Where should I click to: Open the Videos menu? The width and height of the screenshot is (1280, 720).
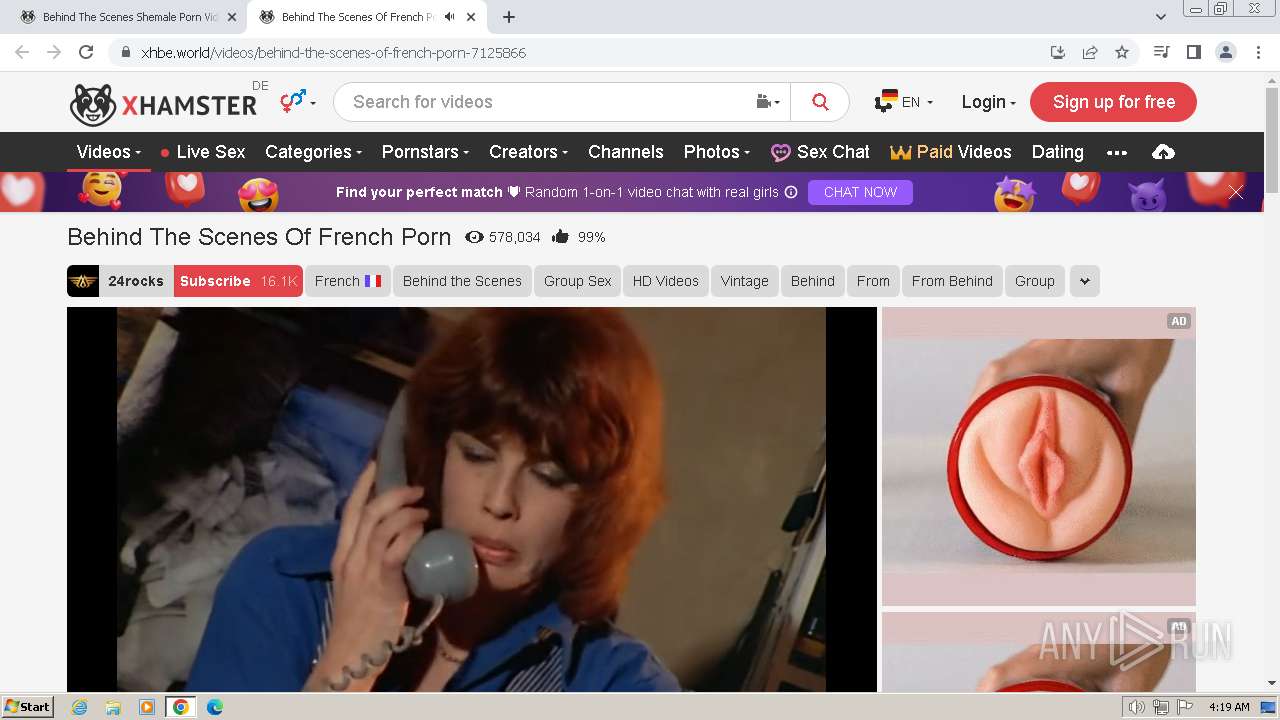coord(108,152)
